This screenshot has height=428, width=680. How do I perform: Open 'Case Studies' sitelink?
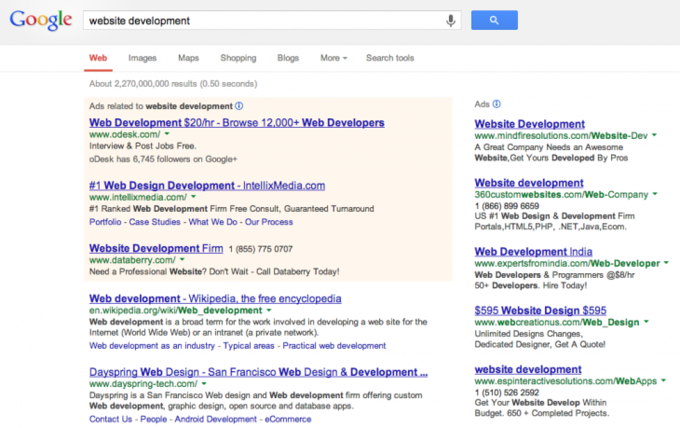[154, 222]
